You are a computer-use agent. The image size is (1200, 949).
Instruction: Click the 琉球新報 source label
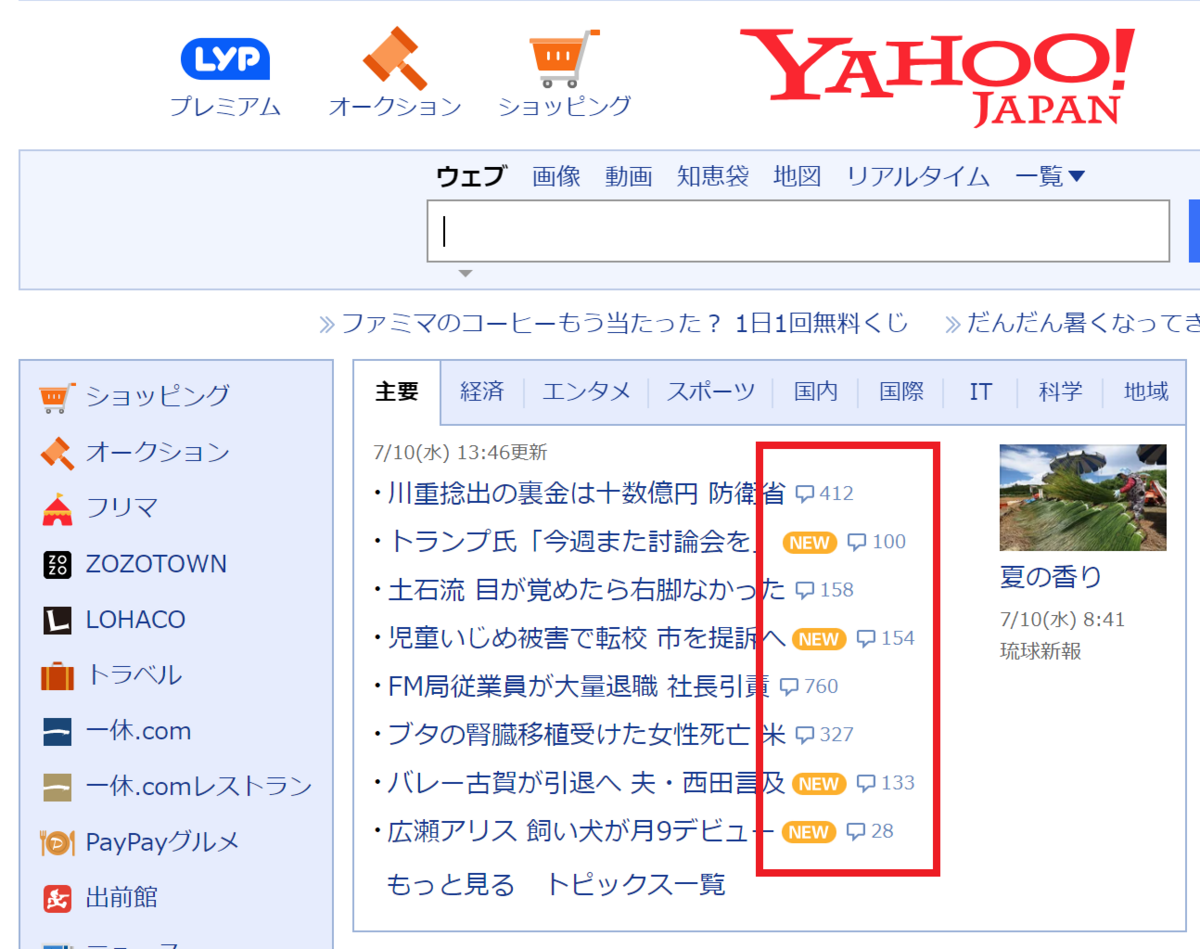pos(1041,651)
